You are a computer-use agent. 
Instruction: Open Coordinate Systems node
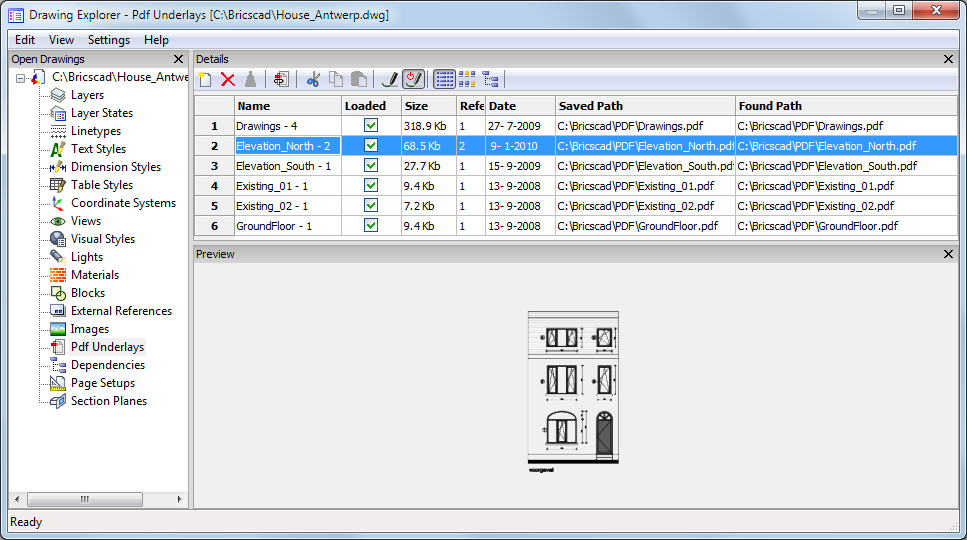point(123,203)
